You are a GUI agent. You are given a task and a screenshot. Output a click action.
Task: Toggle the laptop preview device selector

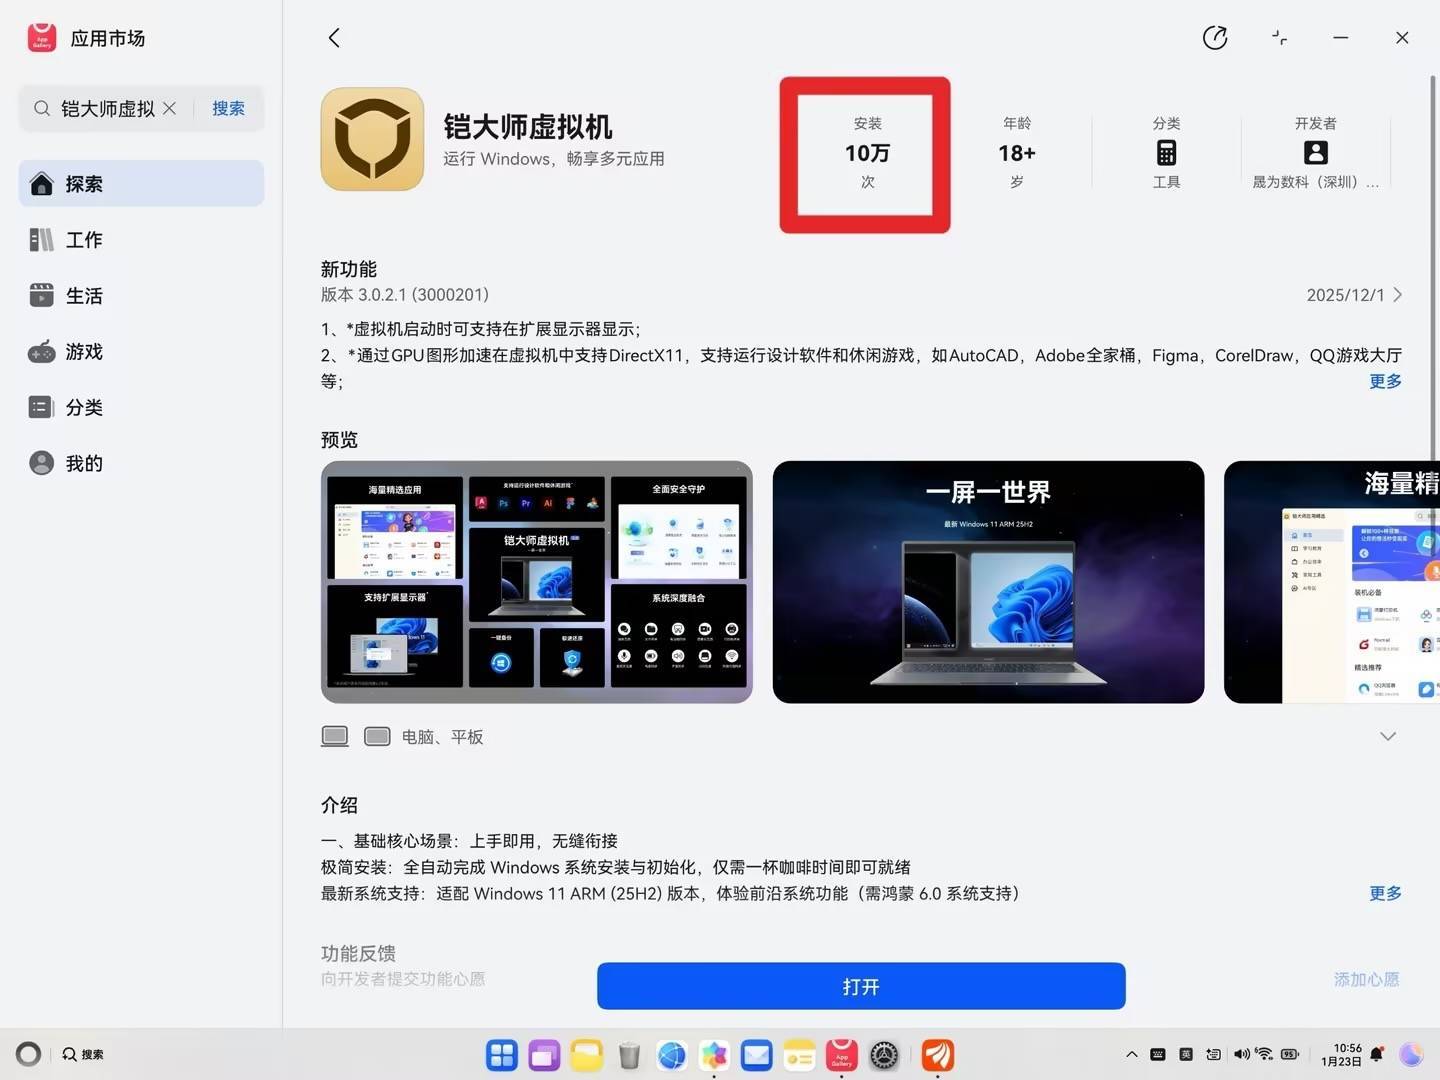tap(335, 736)
